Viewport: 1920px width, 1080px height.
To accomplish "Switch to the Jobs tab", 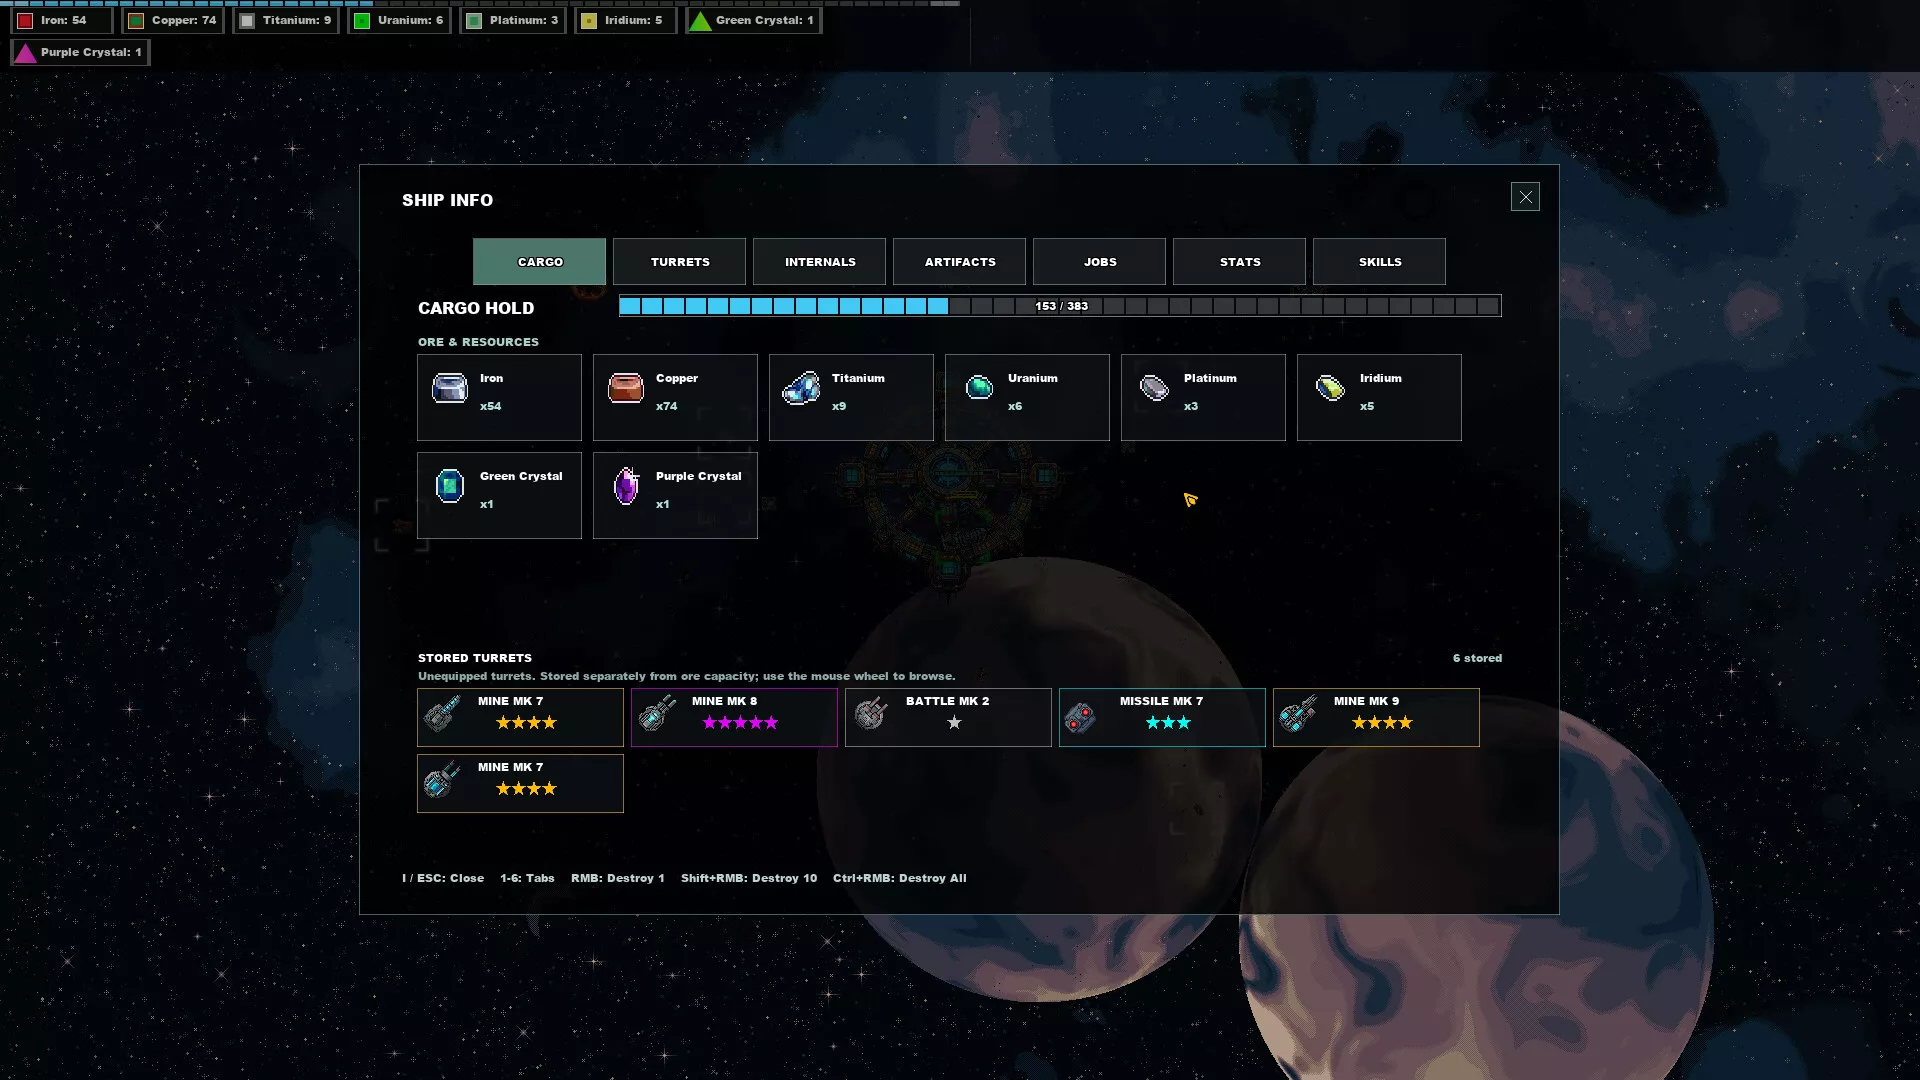I will point(1099,261).
